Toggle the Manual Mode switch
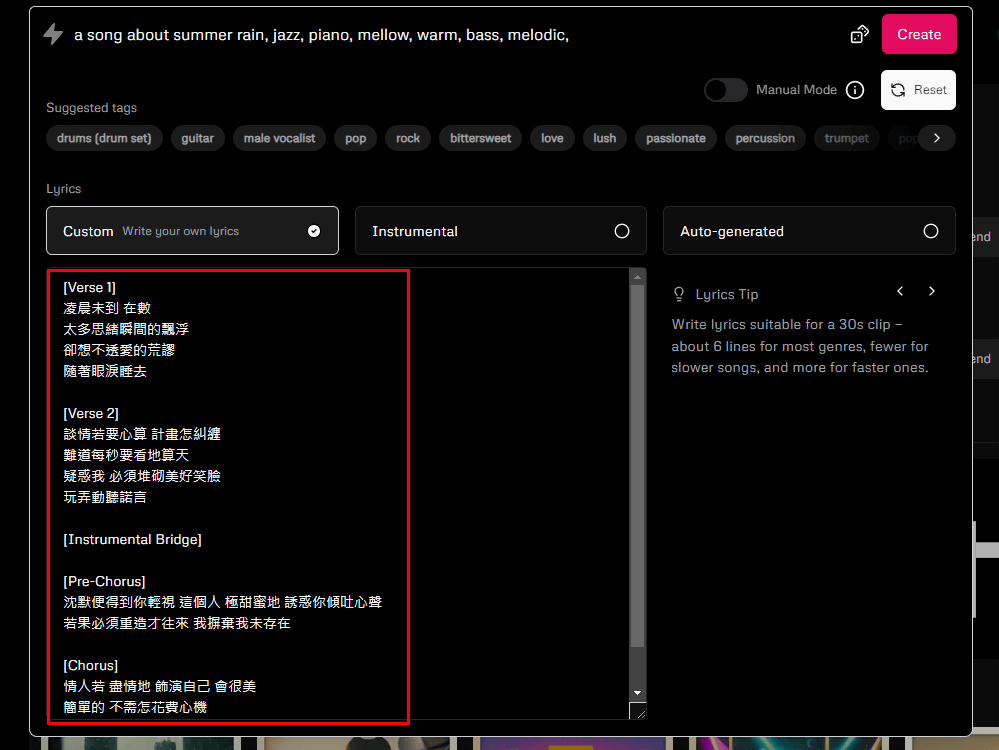This screenshot has height=750, width=999. (x=725, y=90)
